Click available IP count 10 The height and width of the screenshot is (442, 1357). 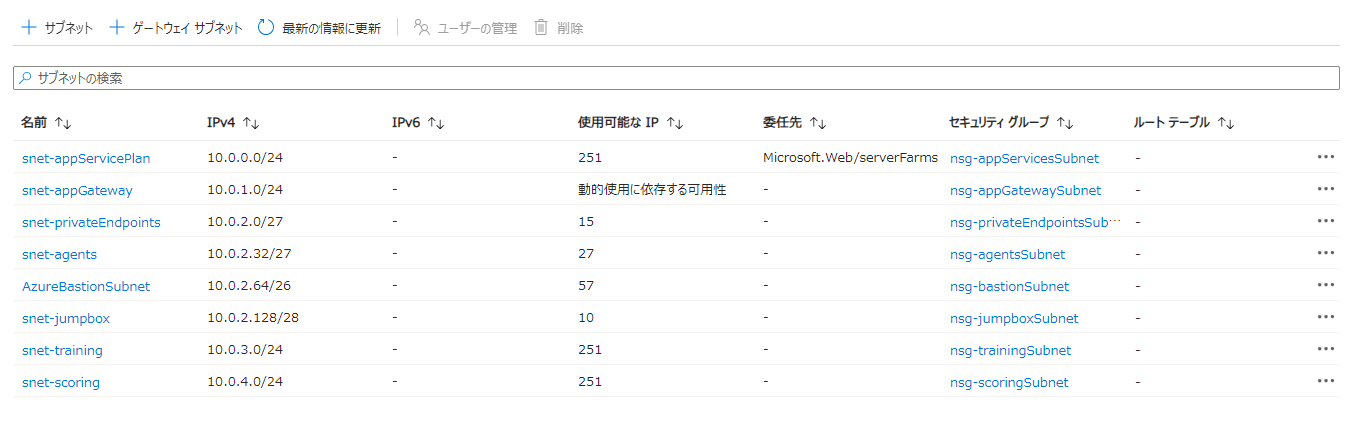[x=586, y=318]
